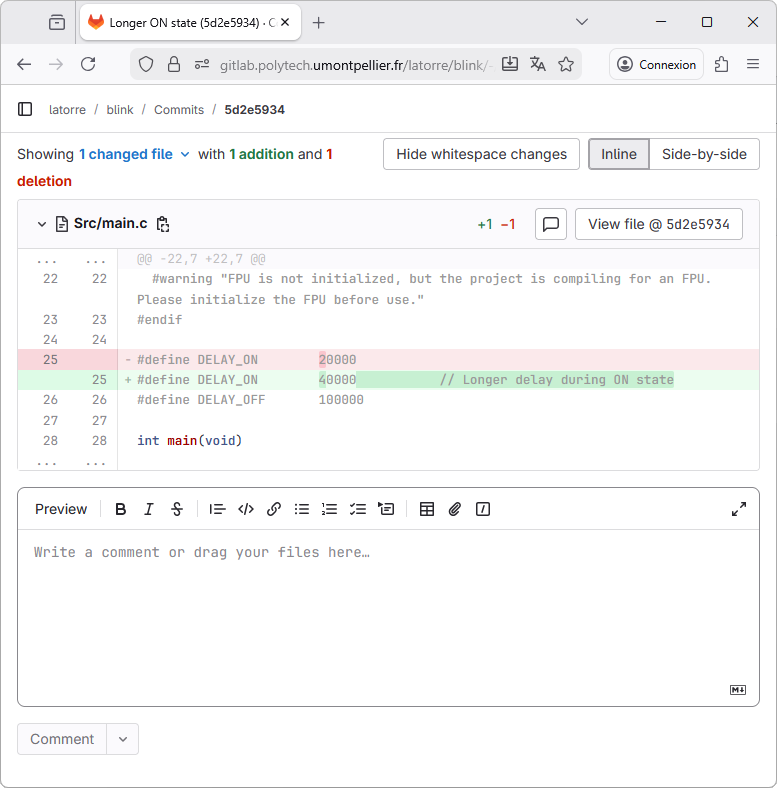Apply italic text formatting

click(x=149, y=509)
